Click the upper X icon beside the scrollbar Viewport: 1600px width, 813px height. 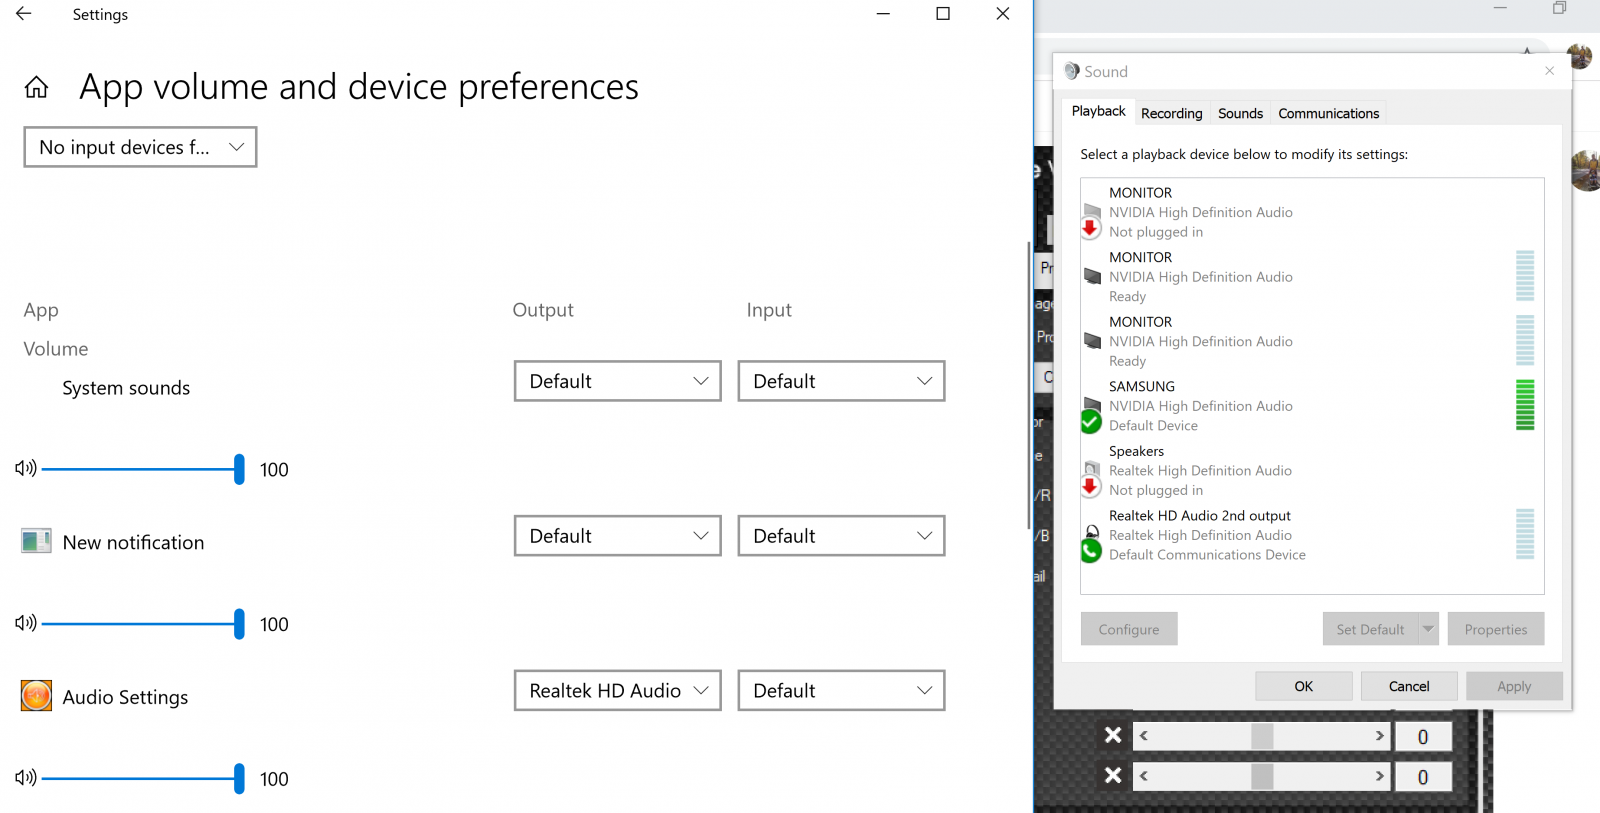[x=1113, y=736]
